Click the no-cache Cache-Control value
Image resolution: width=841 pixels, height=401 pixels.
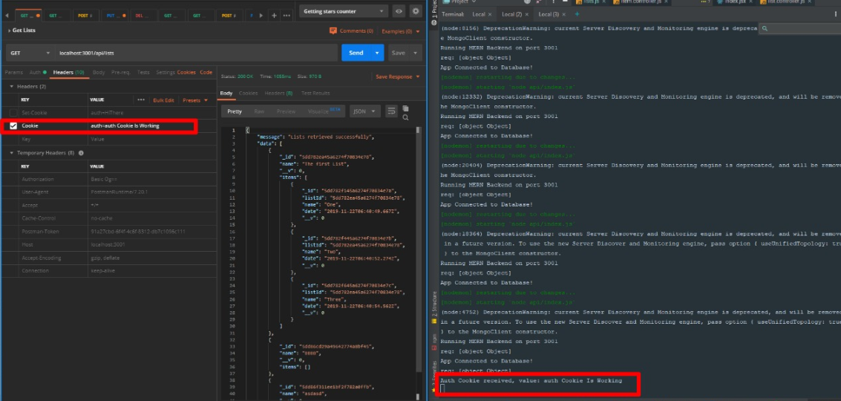click(x=101, y=219)
